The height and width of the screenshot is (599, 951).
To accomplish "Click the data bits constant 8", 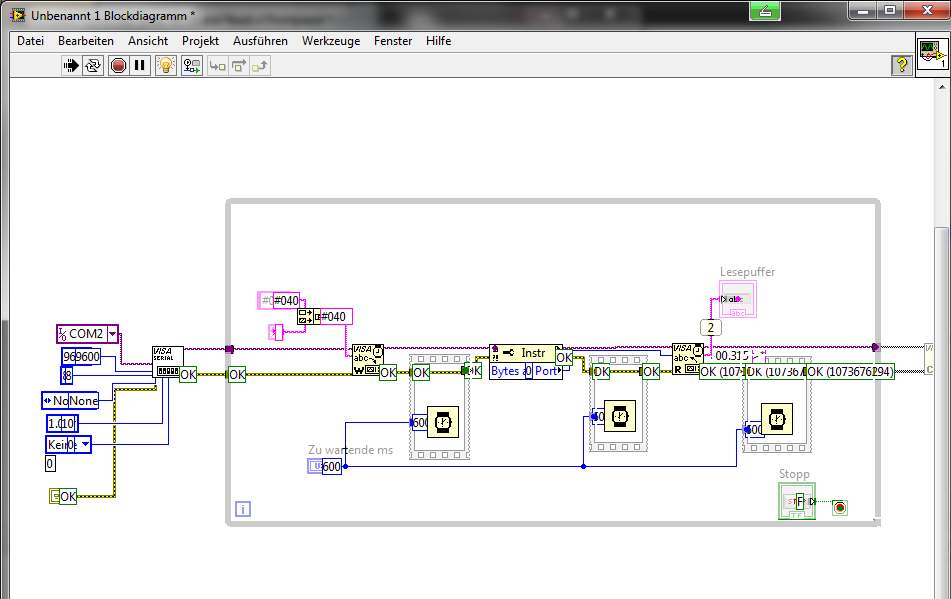I will [x=67, y=376].
